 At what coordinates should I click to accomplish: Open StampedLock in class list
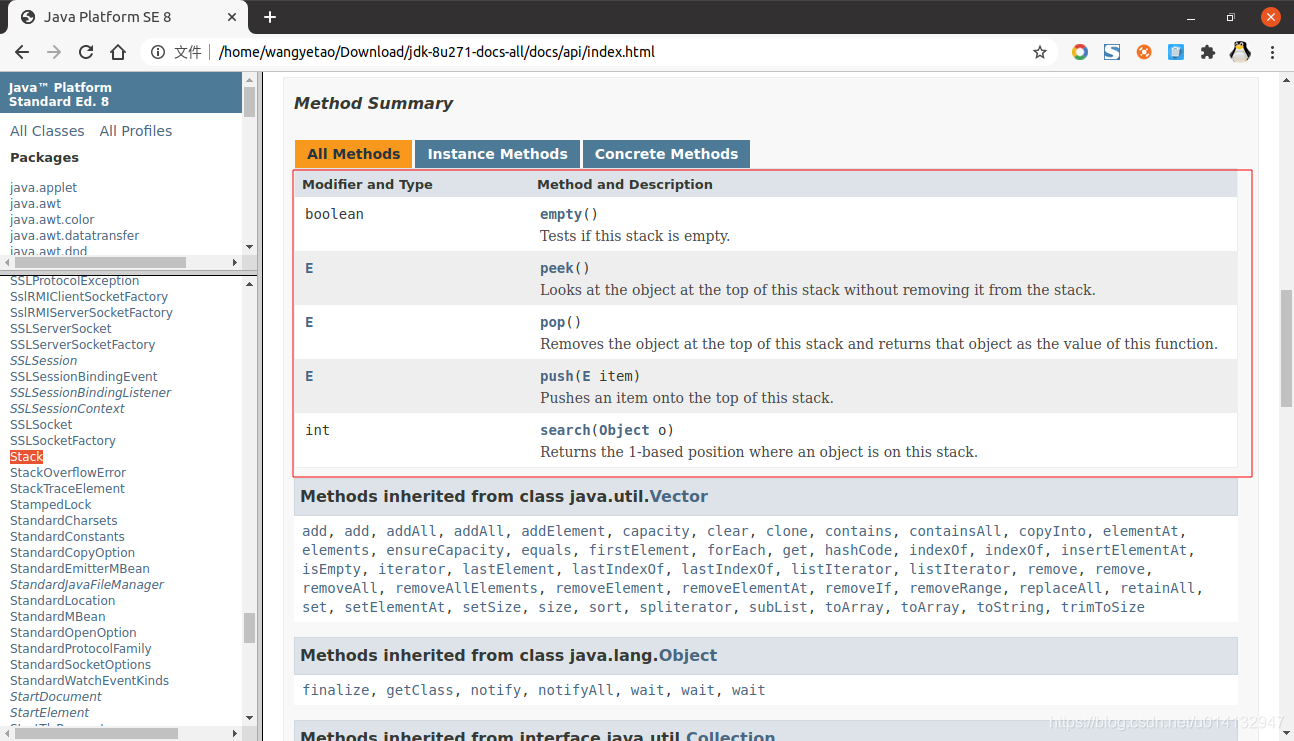pyautogui.click(x=51, y=504)
